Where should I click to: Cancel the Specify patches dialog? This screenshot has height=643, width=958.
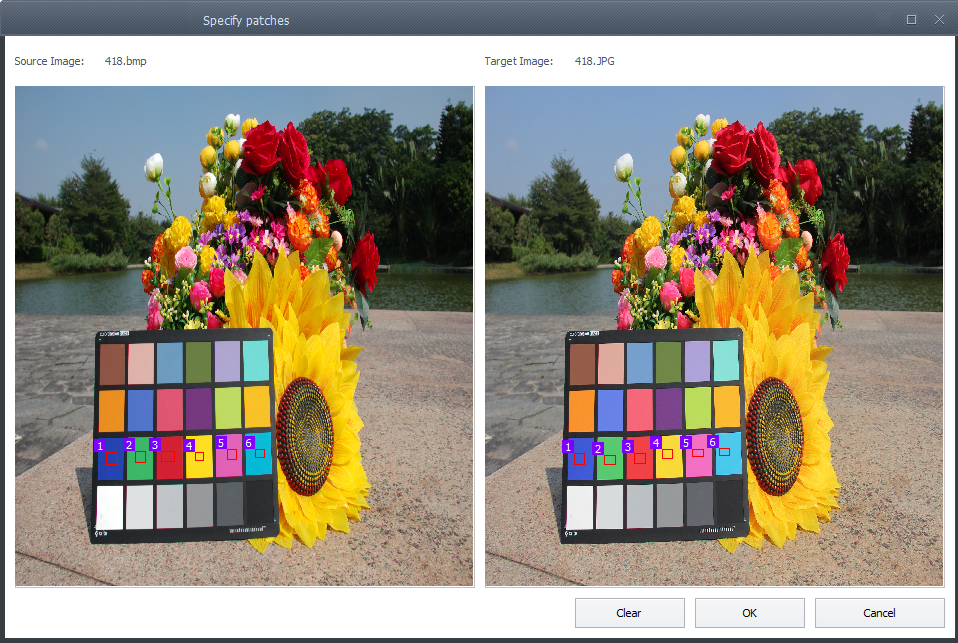coord(879,612)
